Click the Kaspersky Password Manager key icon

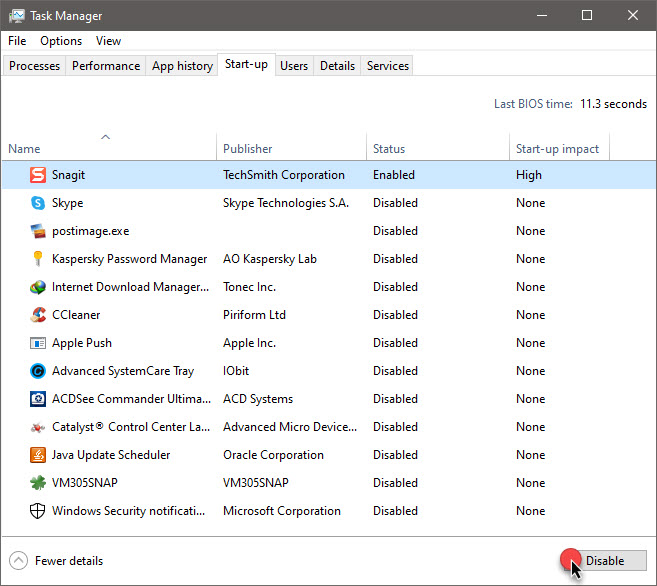[38, 259]
